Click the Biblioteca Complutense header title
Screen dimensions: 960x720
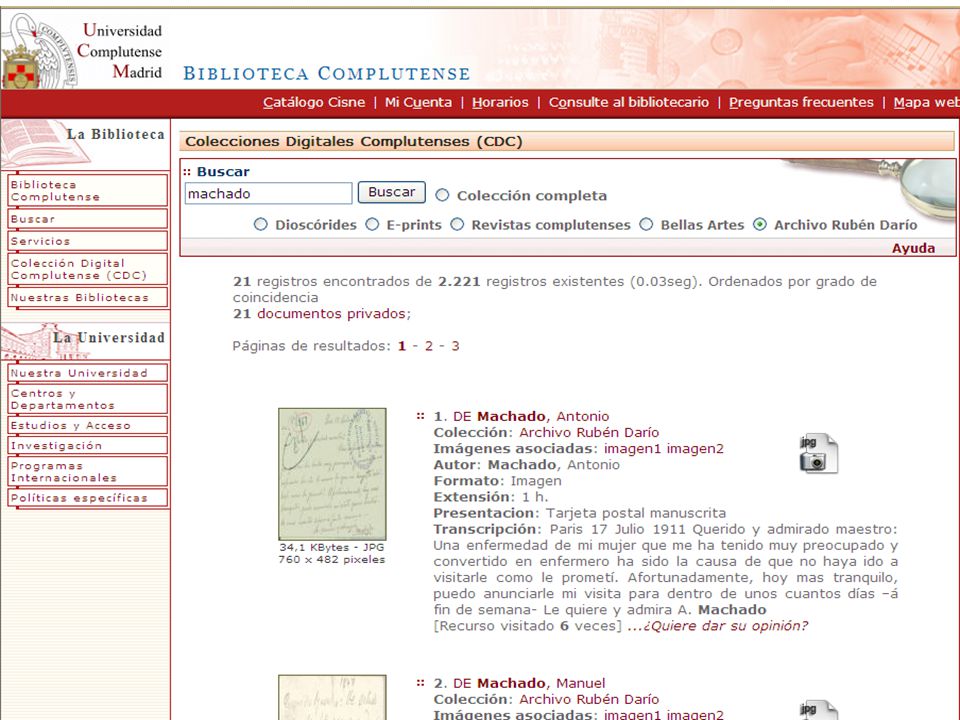click(x=327, y=73)
